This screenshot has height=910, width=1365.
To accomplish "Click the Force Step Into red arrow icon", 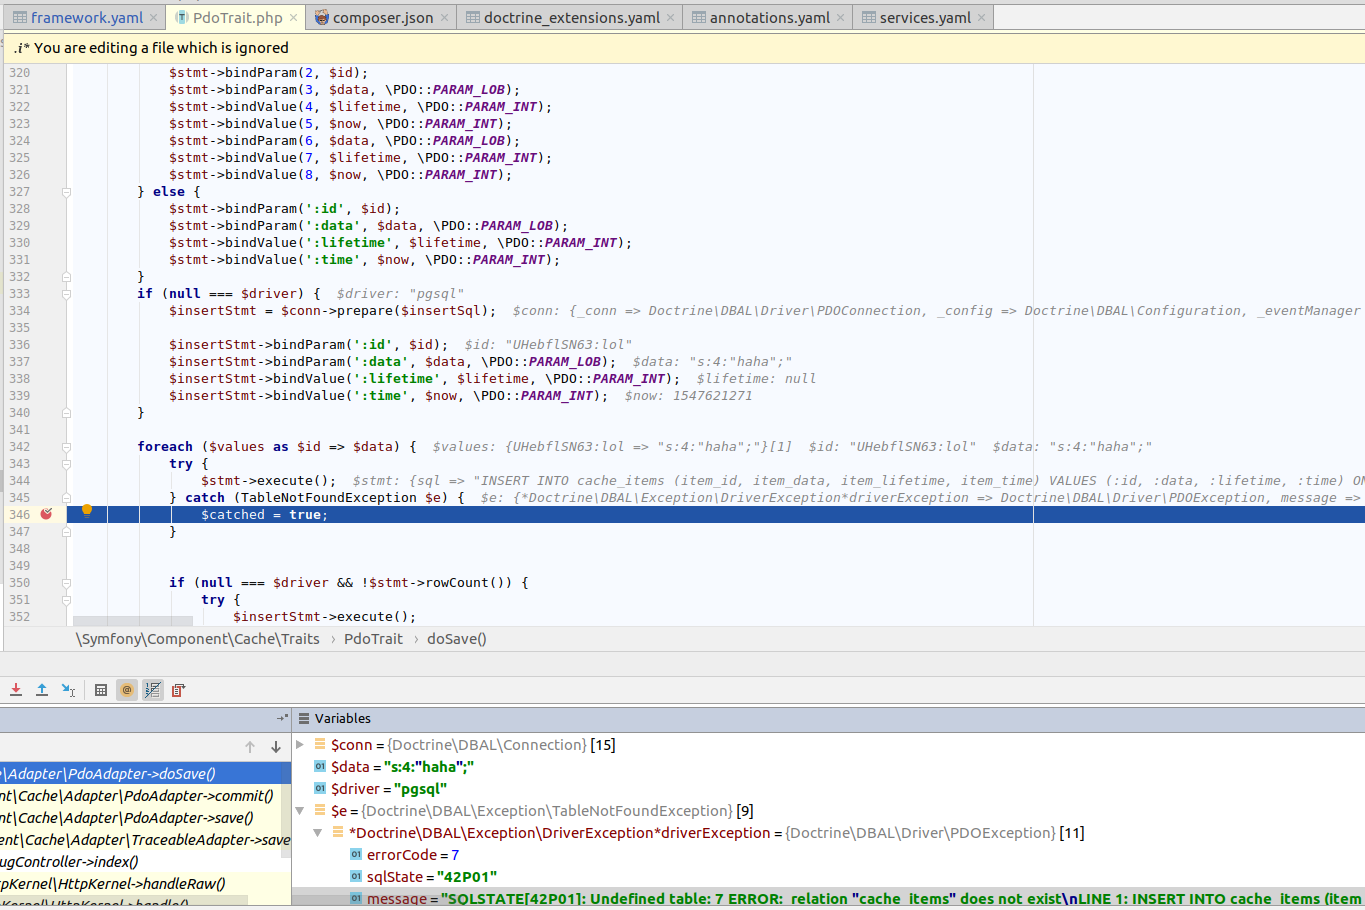I will point(16,690).
